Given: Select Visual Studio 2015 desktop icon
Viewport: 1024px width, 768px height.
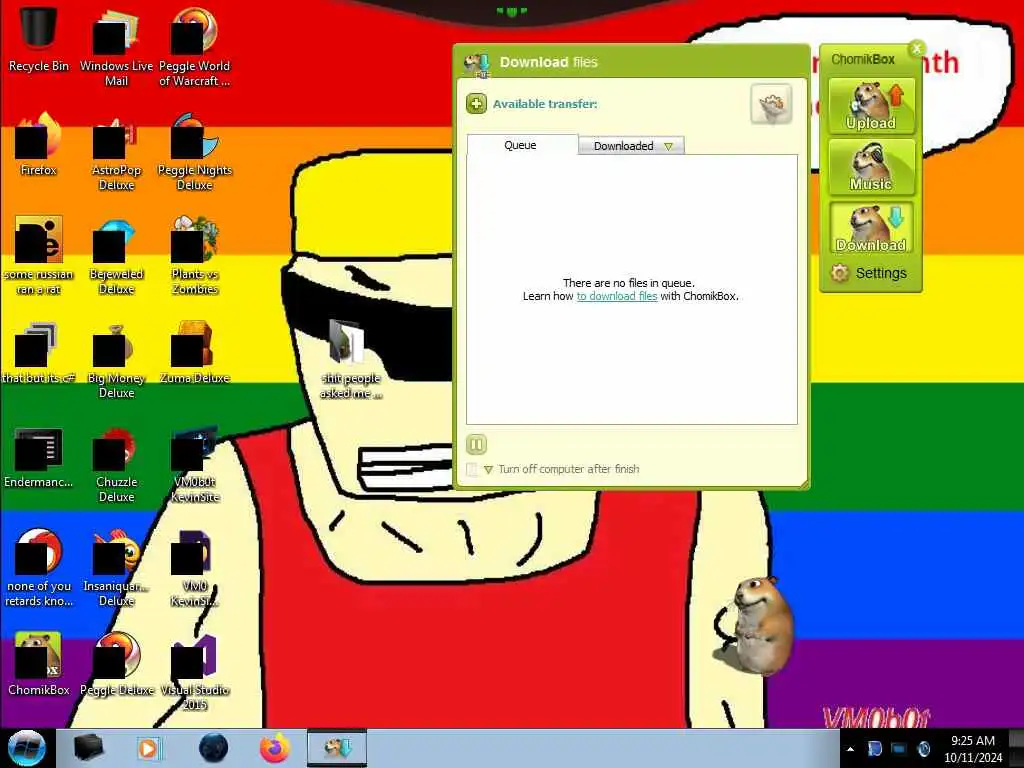Looking at the screenshot, I should point(195,671).
